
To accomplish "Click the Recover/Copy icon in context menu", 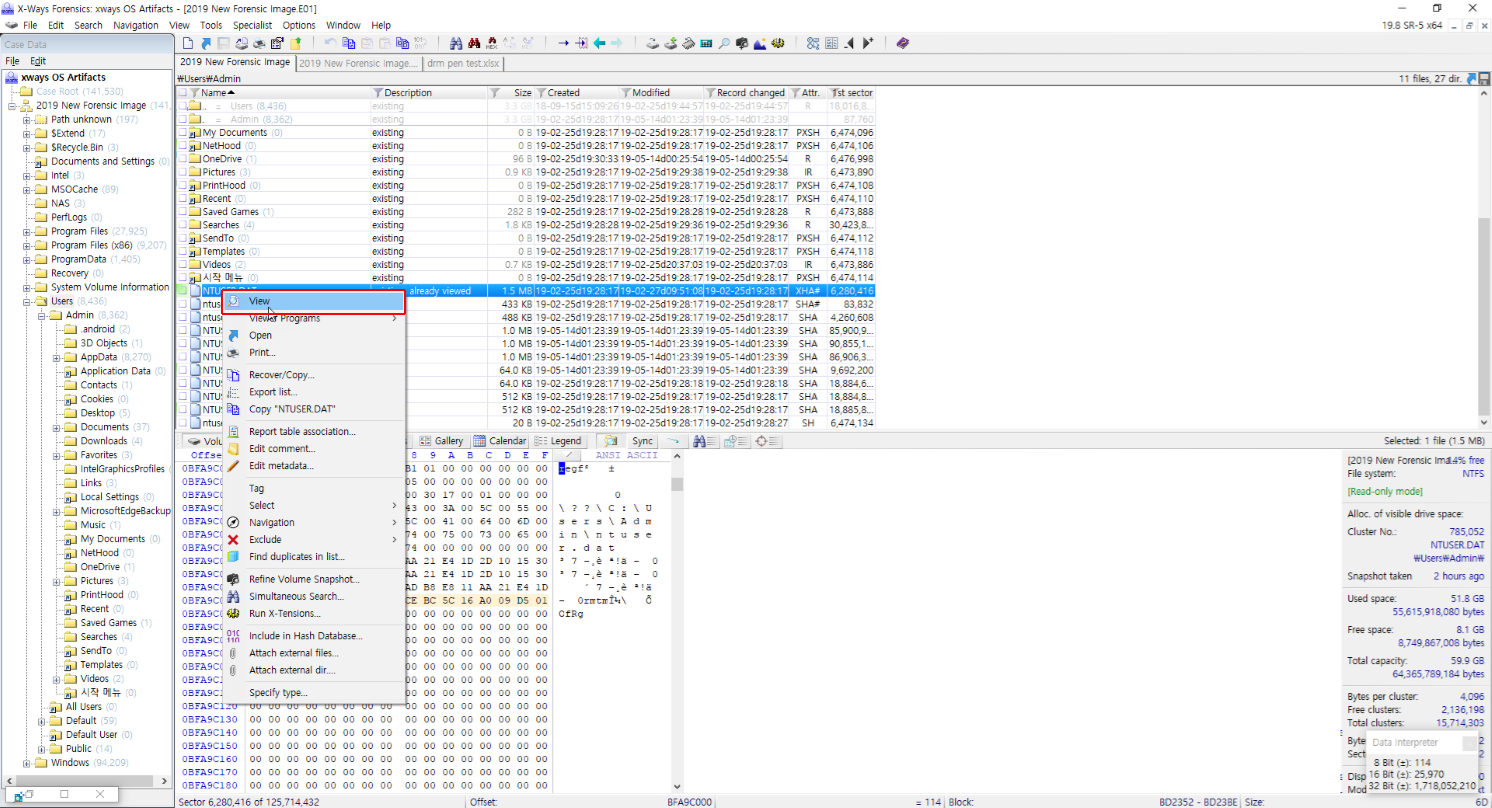I will [x=233, y=375].
